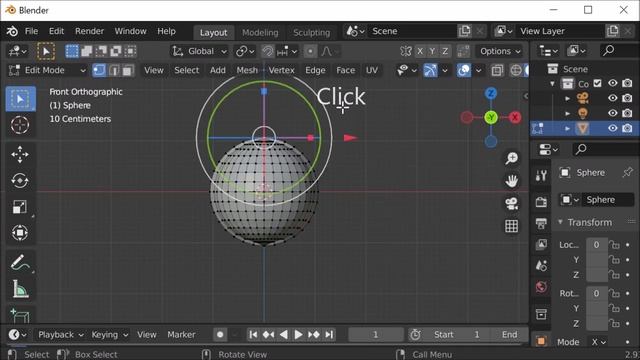
Task: Open rotation Mode dropdown
Action: coord(598,342)
